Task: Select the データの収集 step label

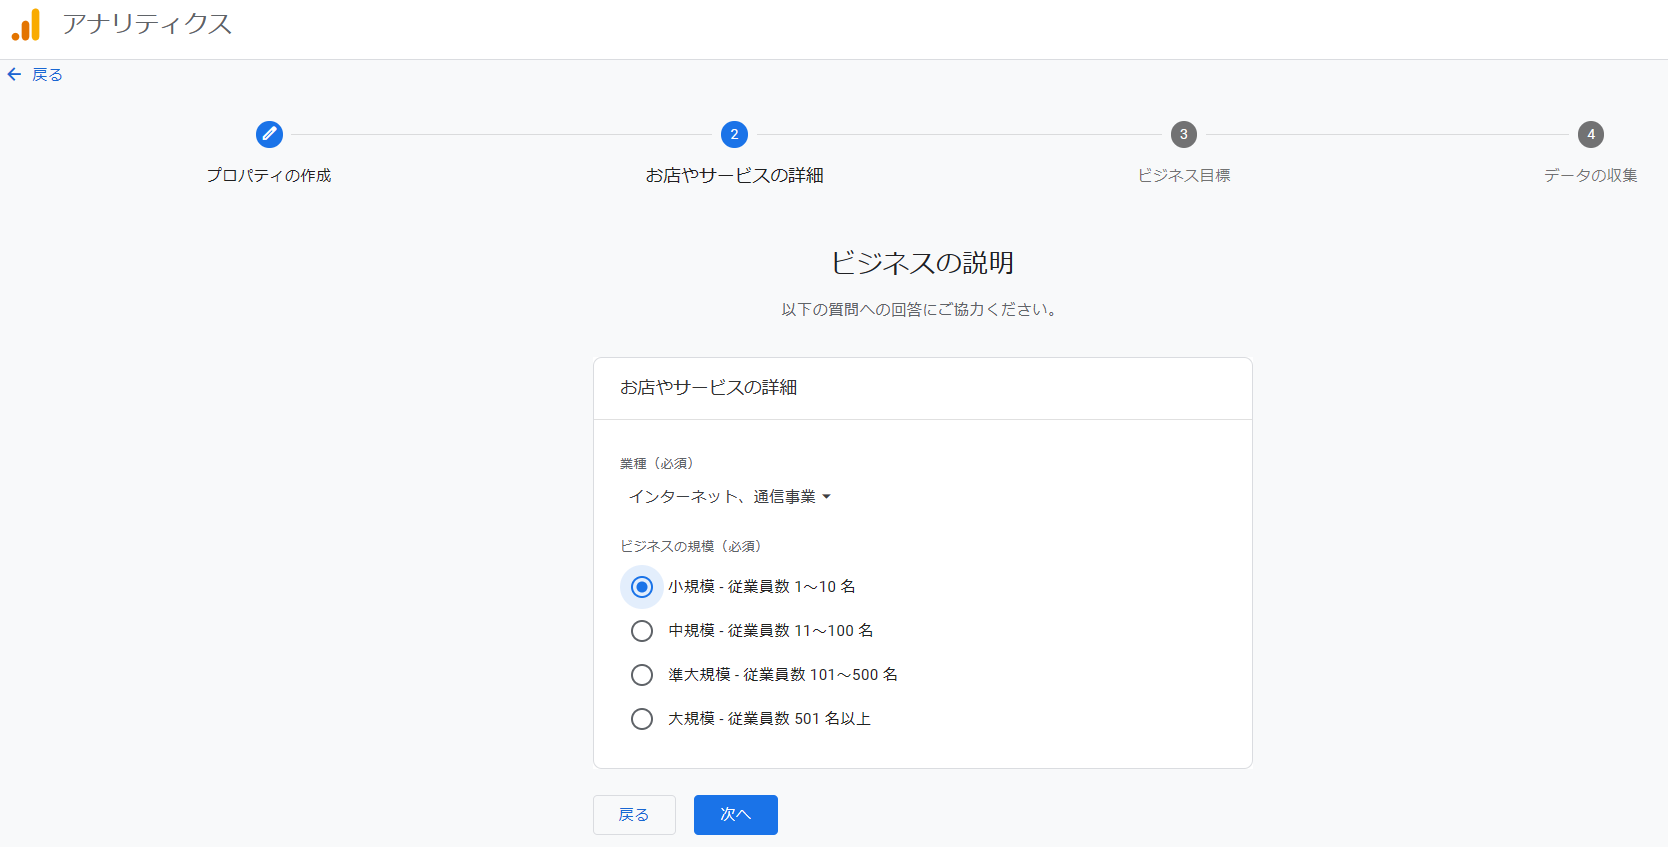Action: 1591,175
